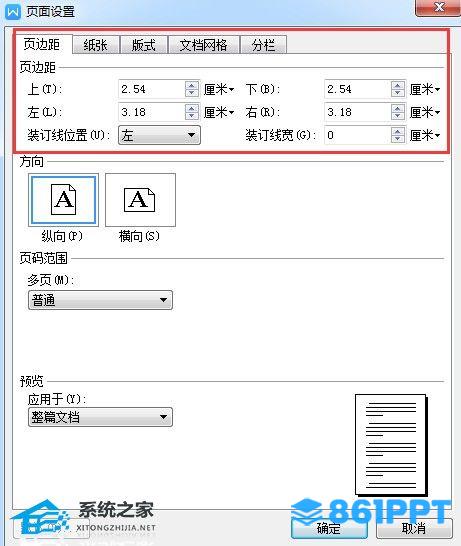
Task: Click the top margin value field
Action: [152, 89]
